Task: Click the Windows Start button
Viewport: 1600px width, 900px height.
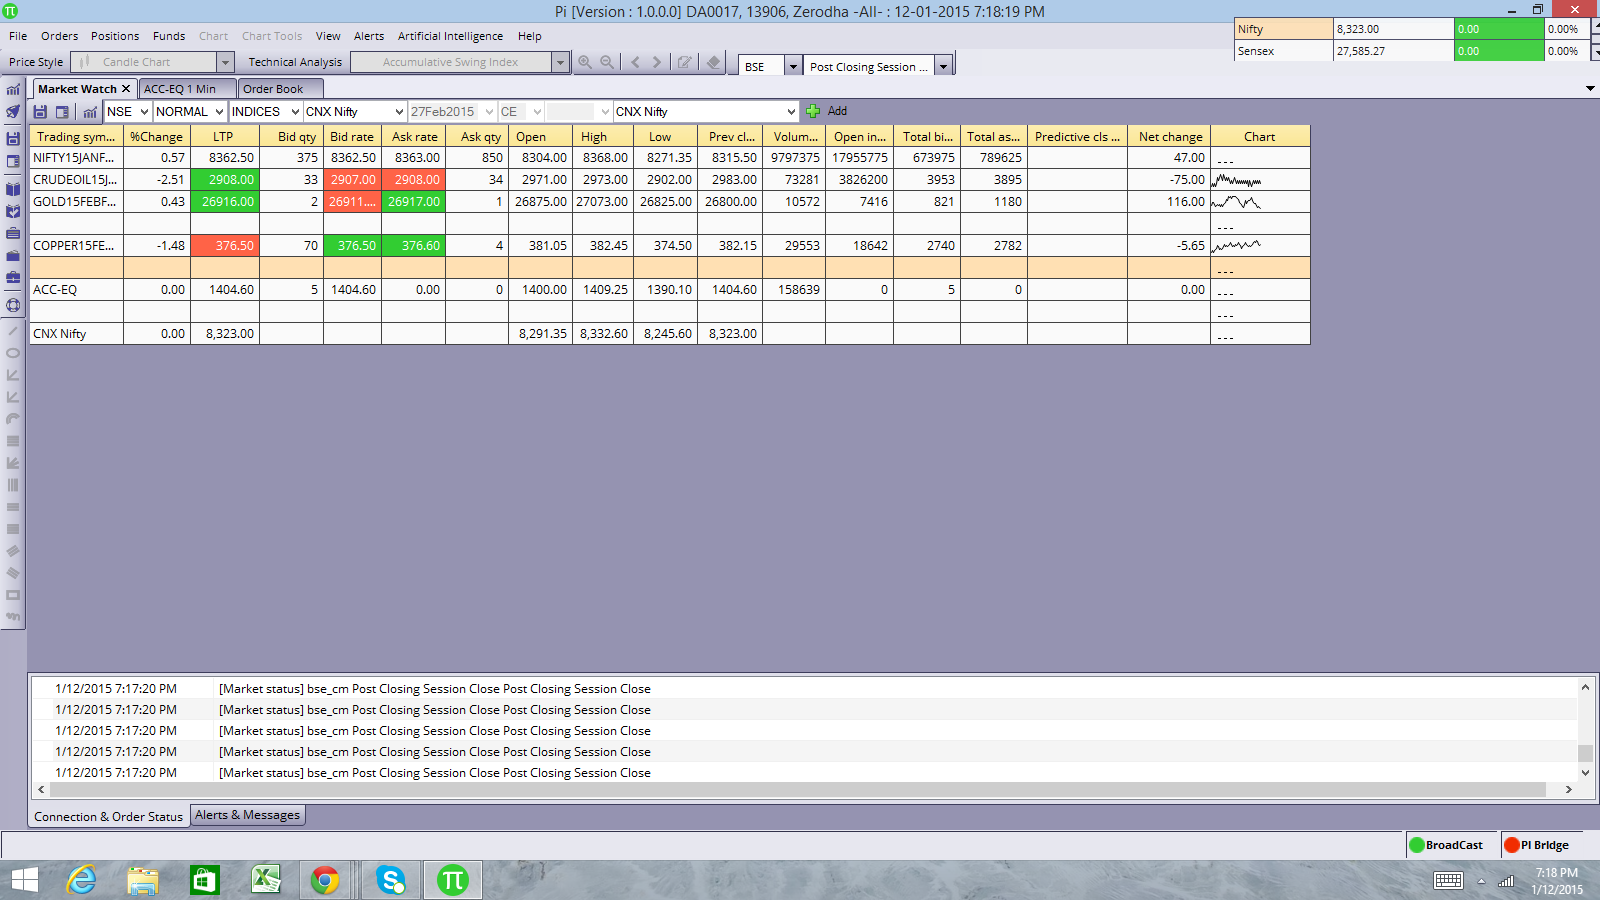Action: [24, 880]
